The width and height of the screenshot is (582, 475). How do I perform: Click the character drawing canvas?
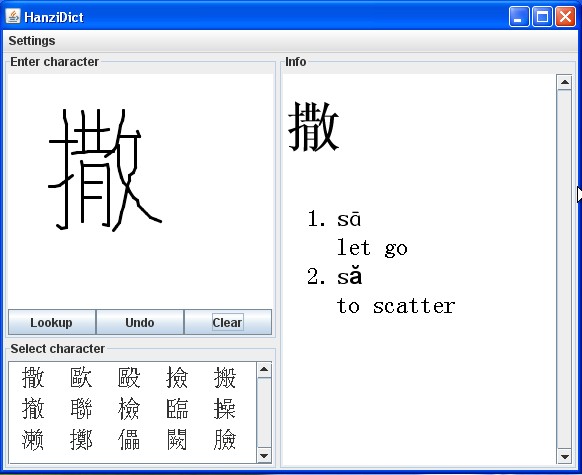[140, 190]
